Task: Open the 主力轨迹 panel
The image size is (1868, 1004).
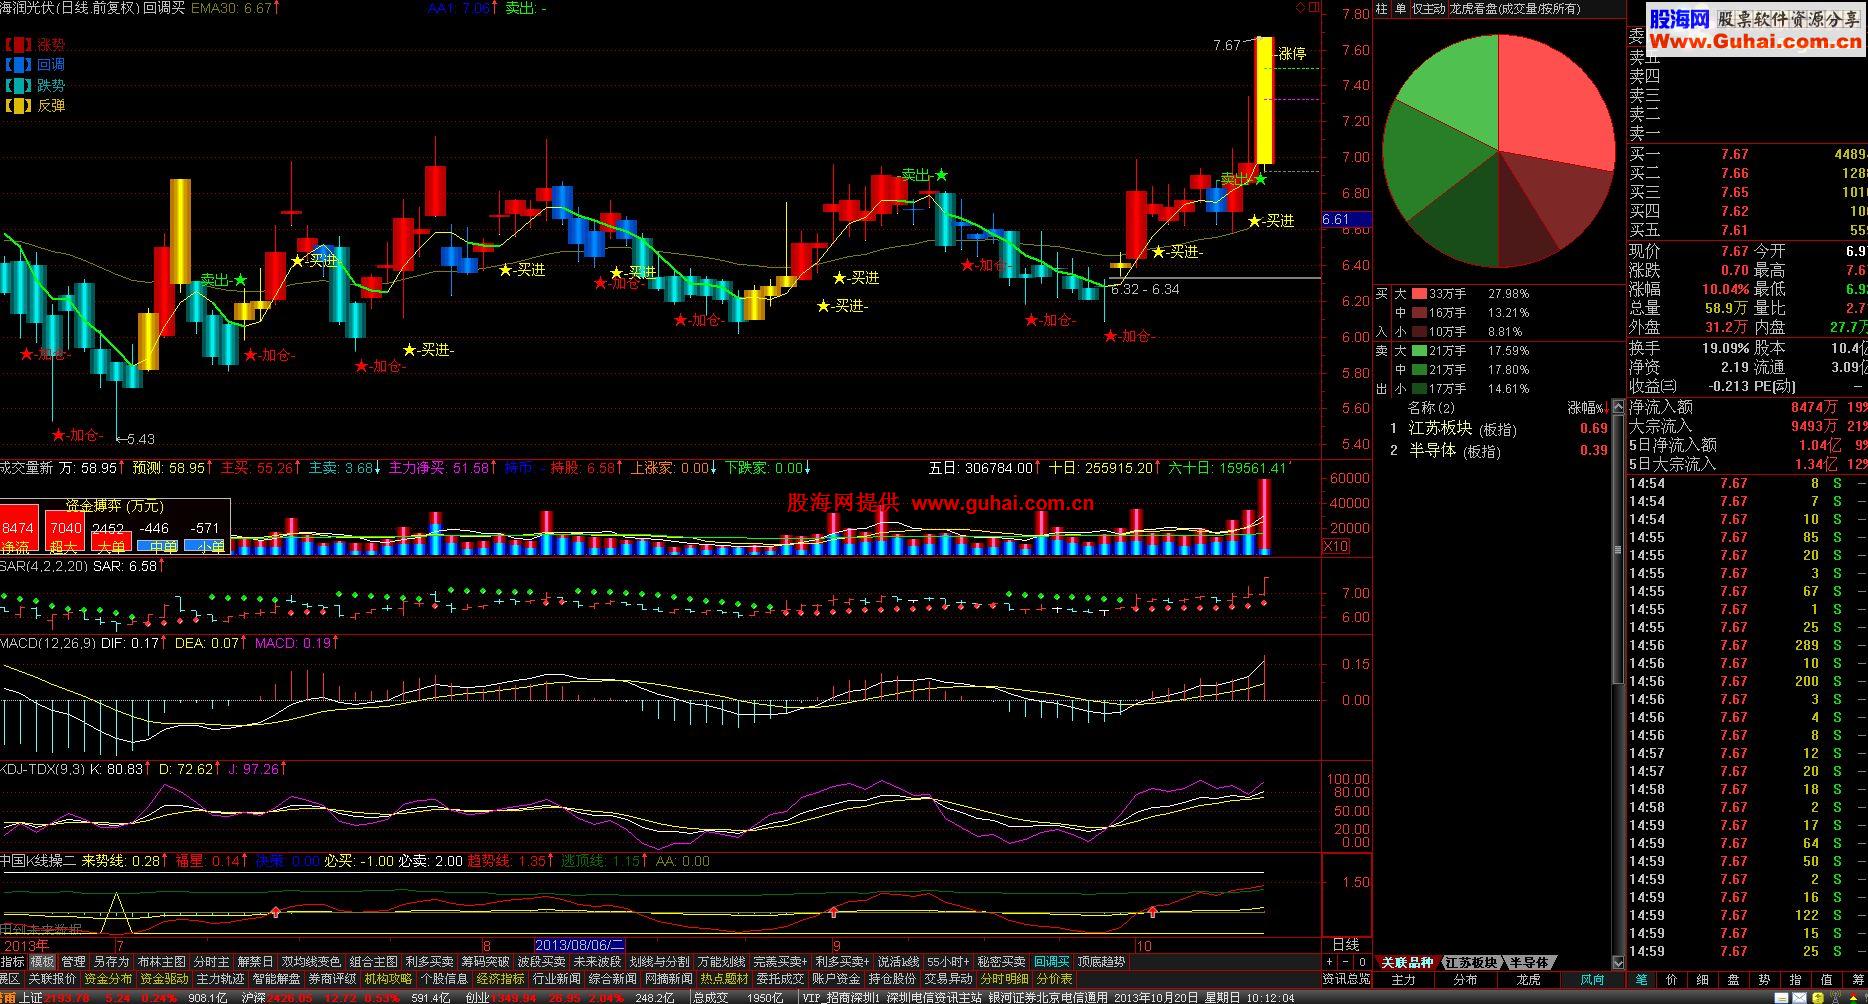Action: click(x=220, y=979)
